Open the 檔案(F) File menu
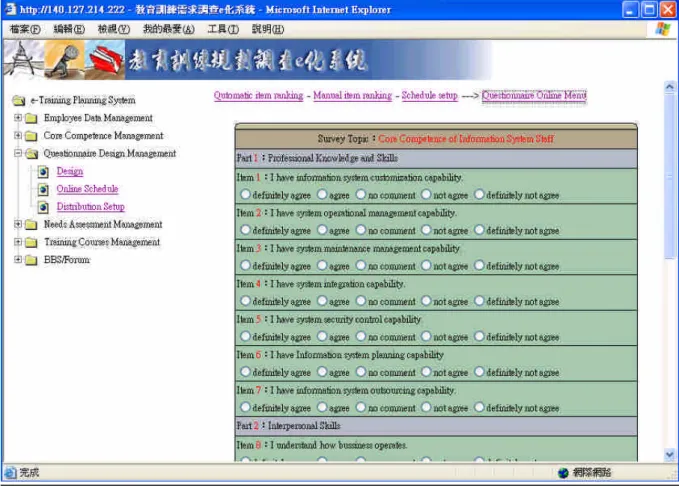This screenshot has height=486, width=679. (25, 29)
